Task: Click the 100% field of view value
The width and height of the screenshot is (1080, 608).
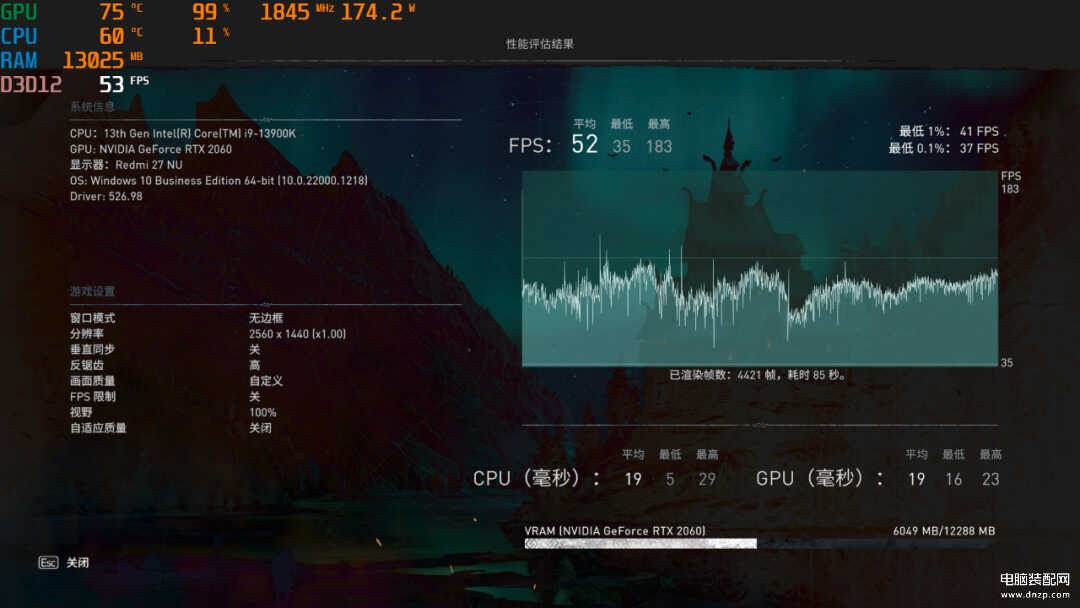Action: (262, 412)
